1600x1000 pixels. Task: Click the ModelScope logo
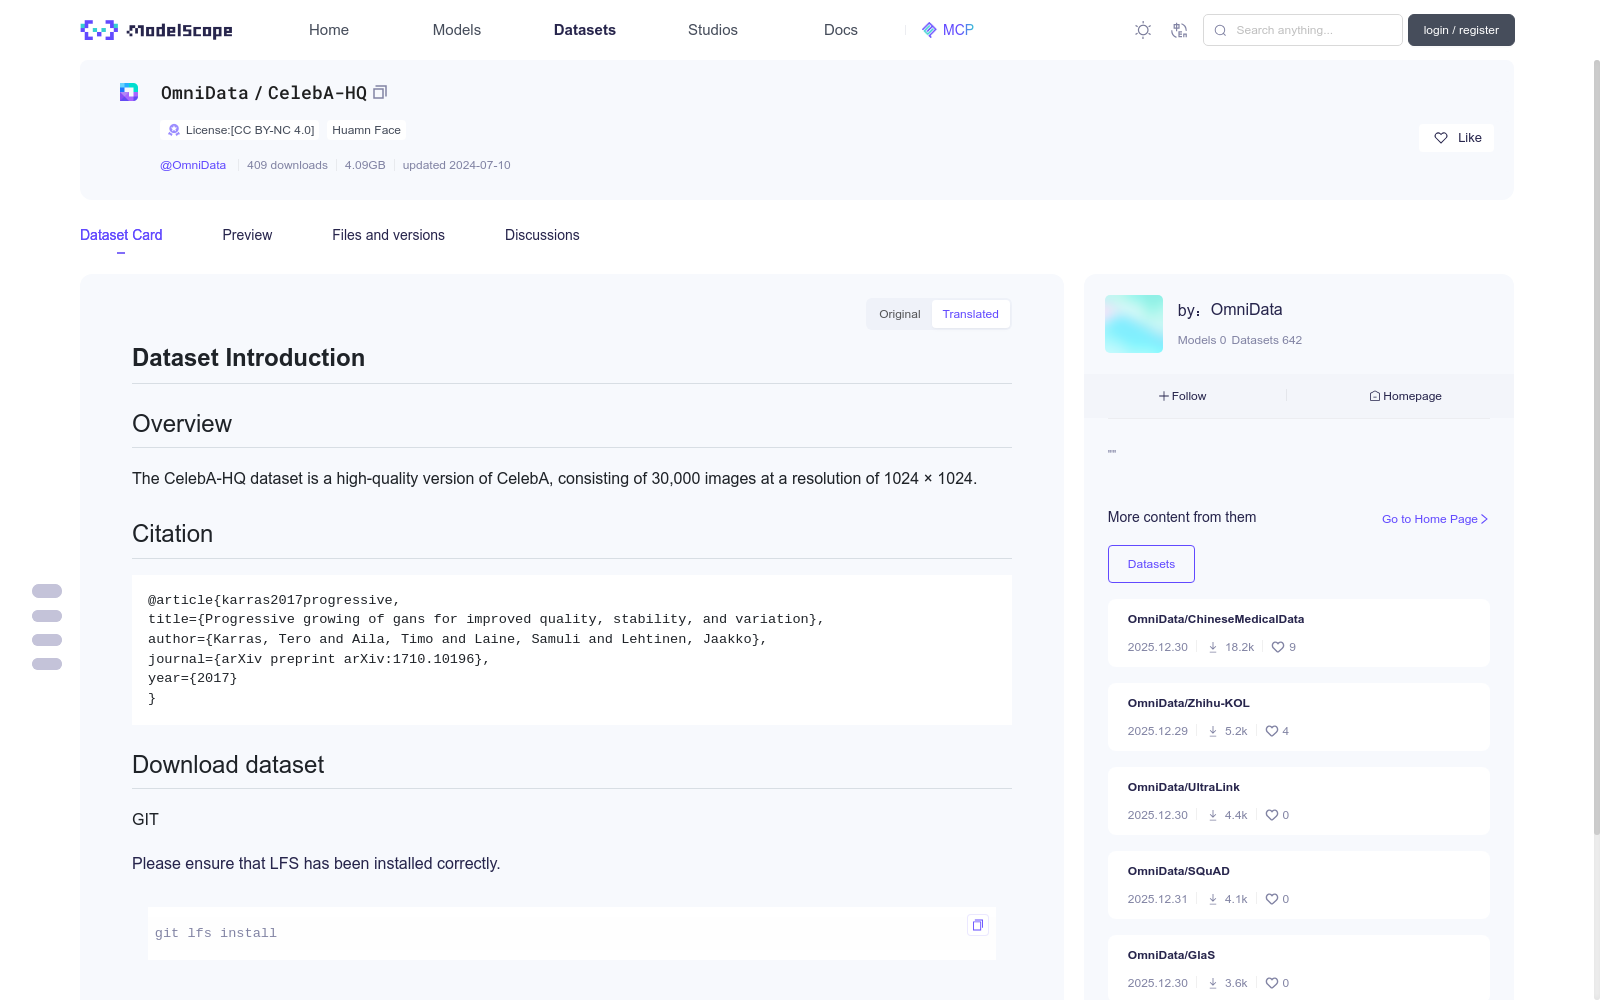[156, 30]
